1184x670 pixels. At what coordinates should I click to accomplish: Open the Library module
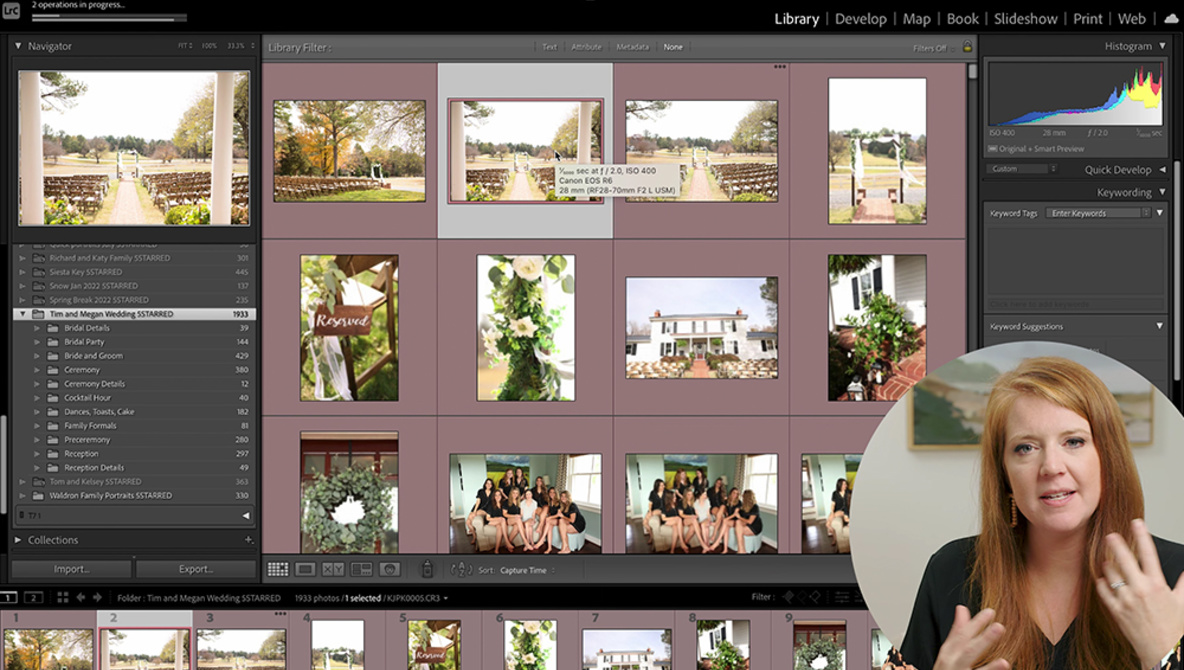point(797,19)
